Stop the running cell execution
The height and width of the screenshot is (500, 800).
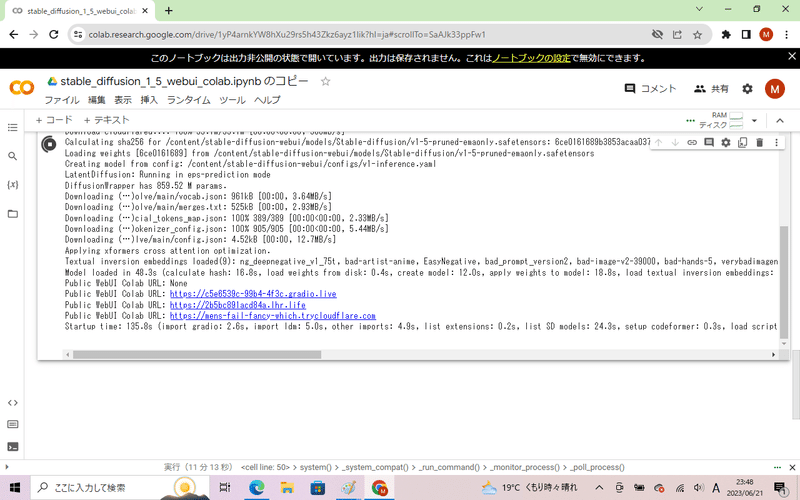click(49, 144)
